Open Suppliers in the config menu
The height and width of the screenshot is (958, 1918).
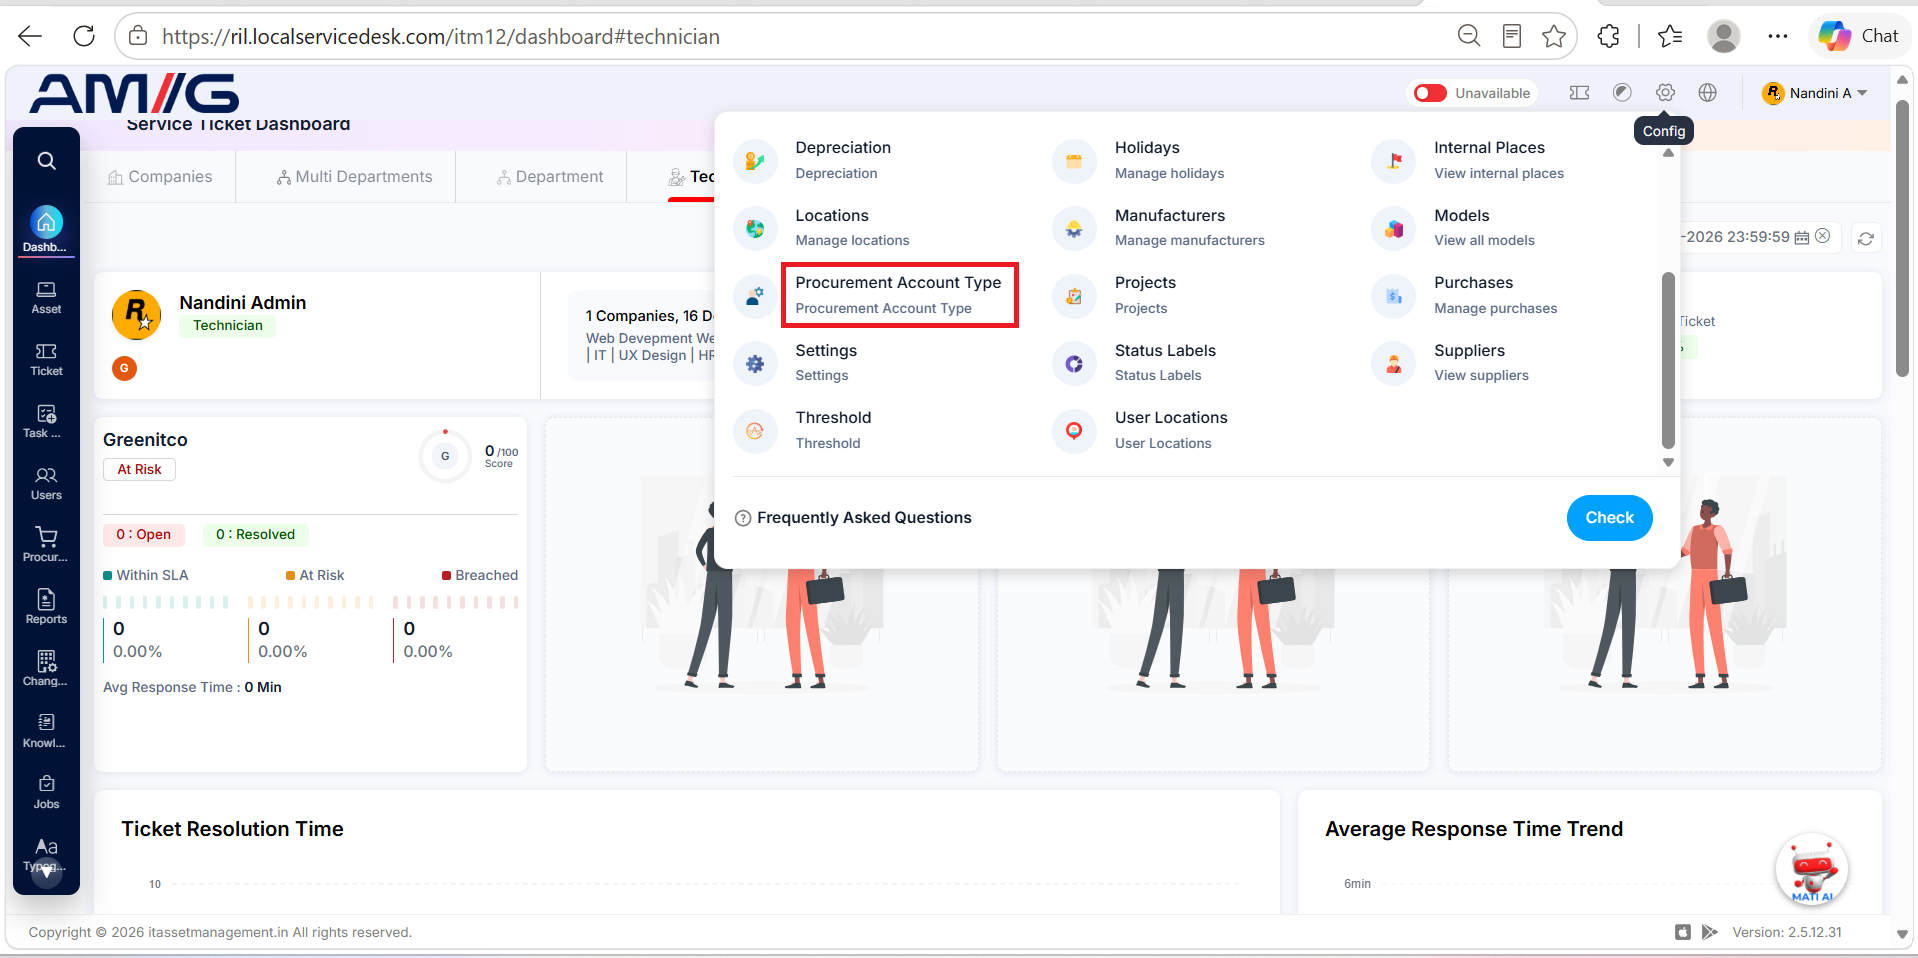[x=1481, y=362]
